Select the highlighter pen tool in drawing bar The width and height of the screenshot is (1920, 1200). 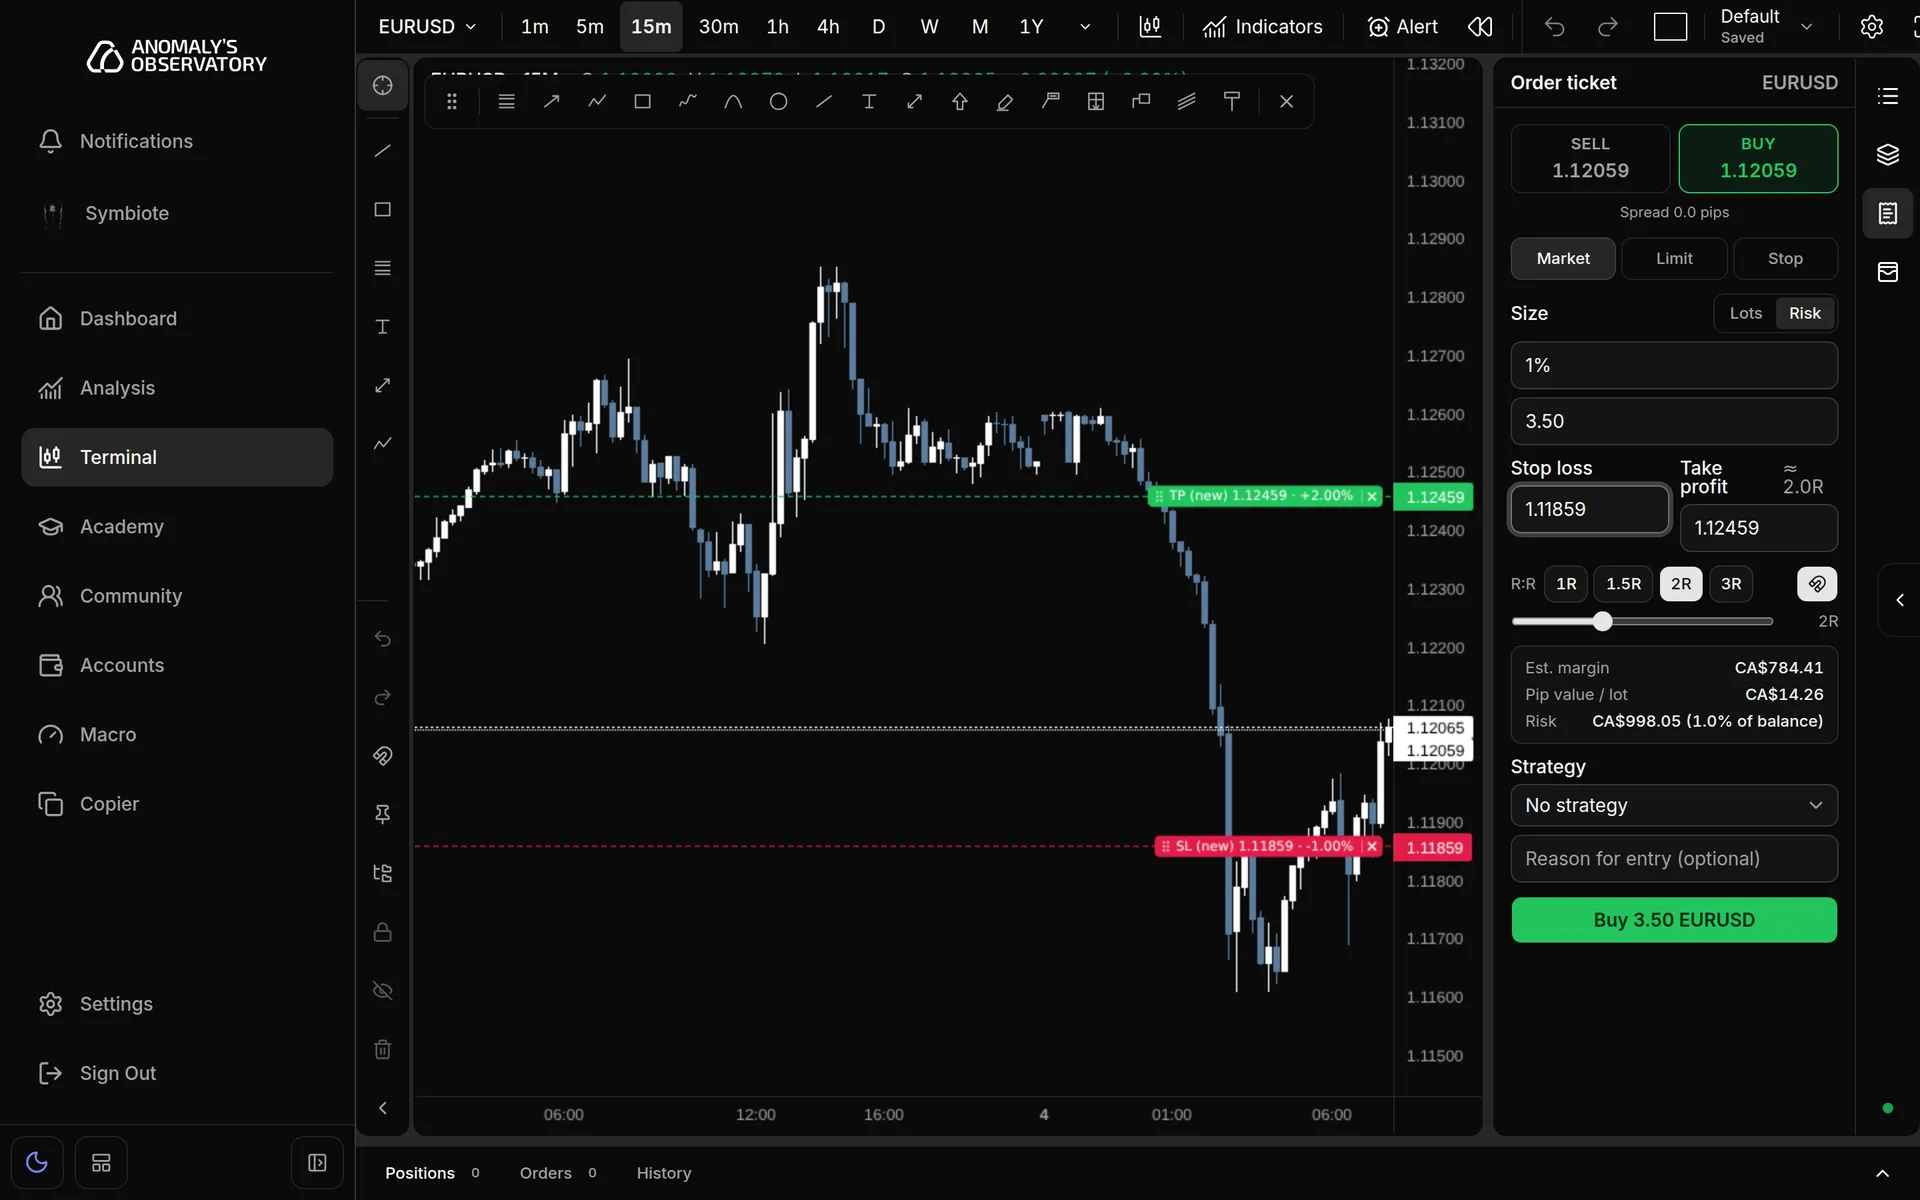coord(1005,101)
